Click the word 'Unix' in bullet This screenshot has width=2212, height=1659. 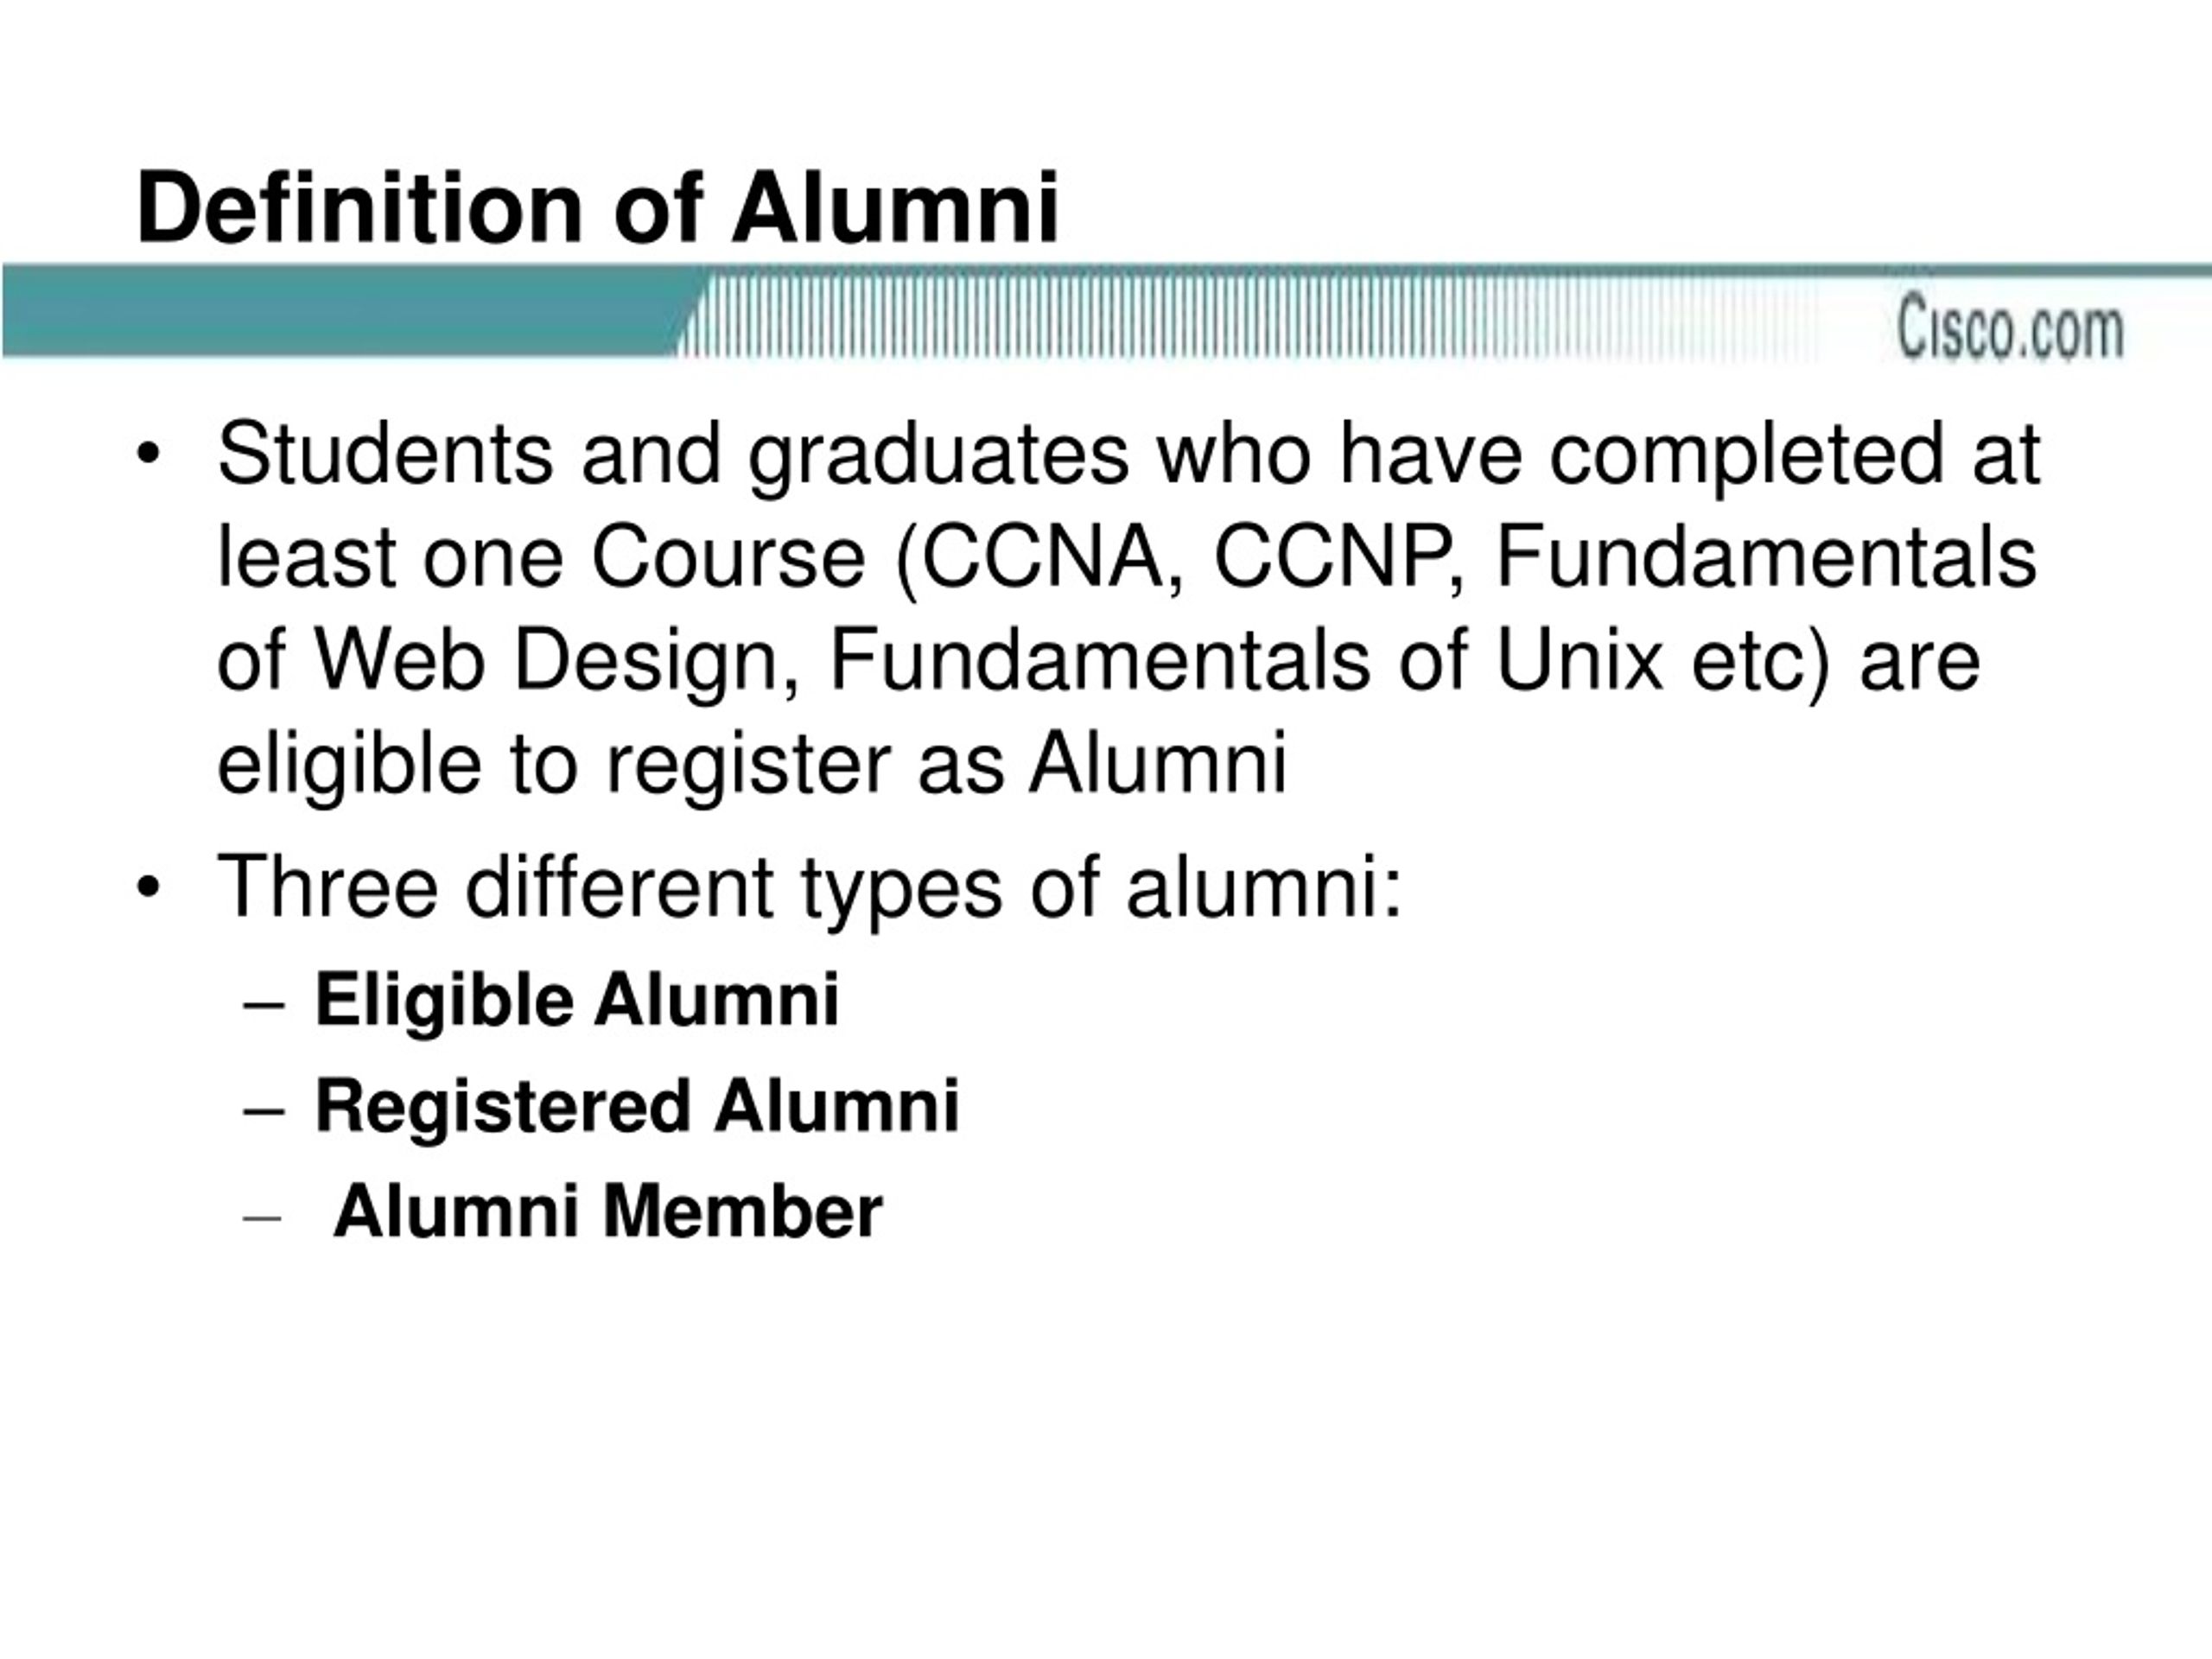pos(1578,660)
